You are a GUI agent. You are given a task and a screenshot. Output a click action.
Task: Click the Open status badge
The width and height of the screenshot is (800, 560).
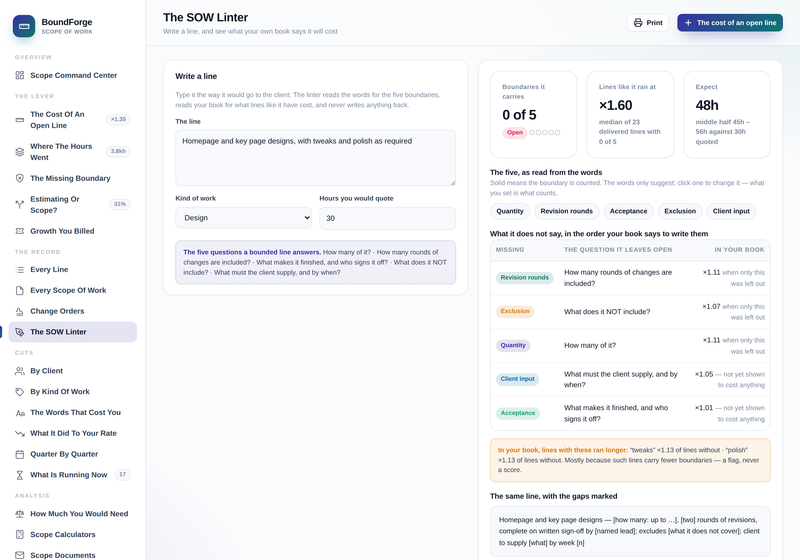[x=514, y=133]
